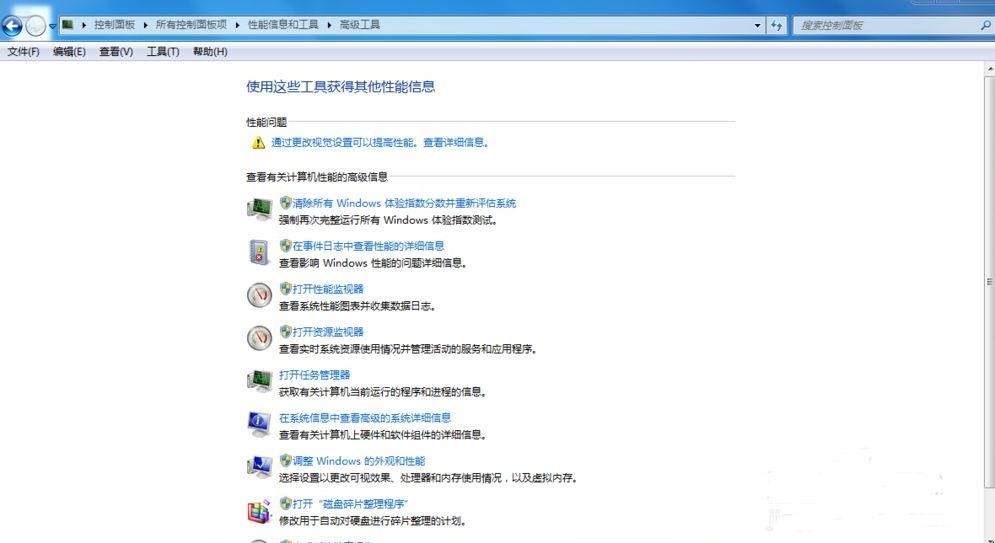Open link 打开资源监视器

[x=328, y=332]
